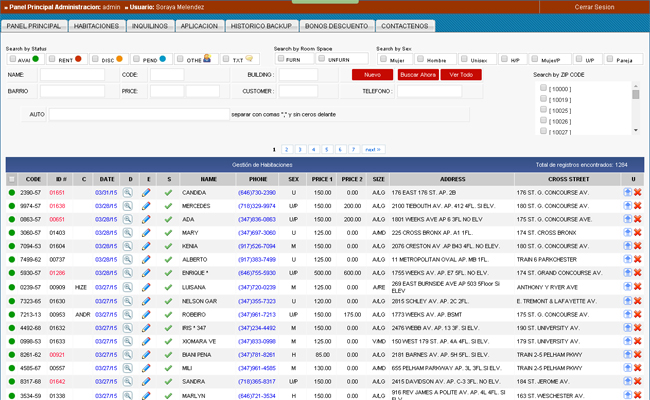Toggle the select-all checkbox in table header
The image size is (650, 400).
11,178
